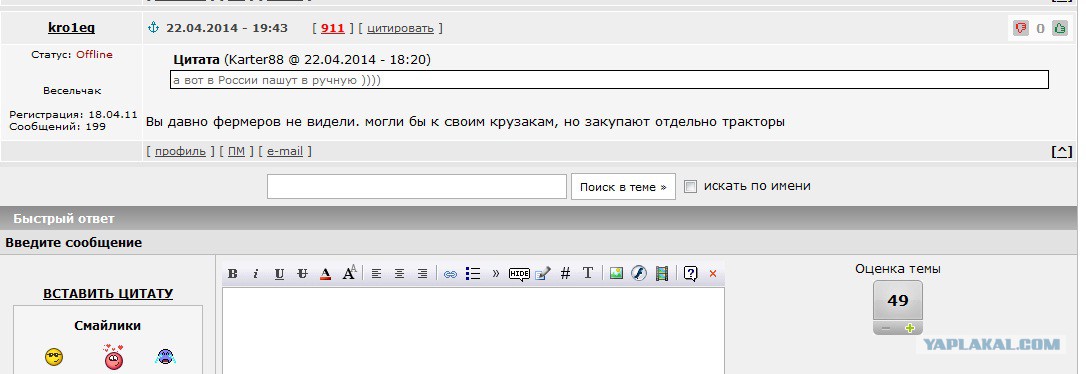The width and height of the screenshot is (1086, 374).
Task: Insert the red smiley with hearts
Action: pos(113,356)
